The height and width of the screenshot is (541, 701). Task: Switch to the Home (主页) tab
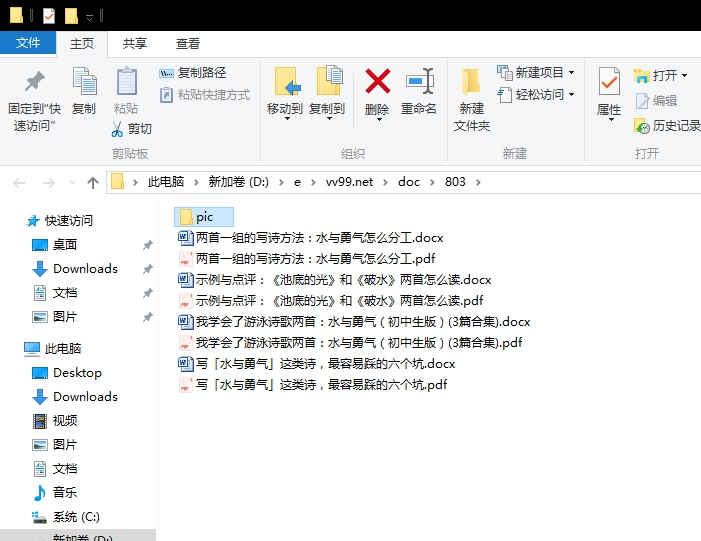[x=82, y=44]
